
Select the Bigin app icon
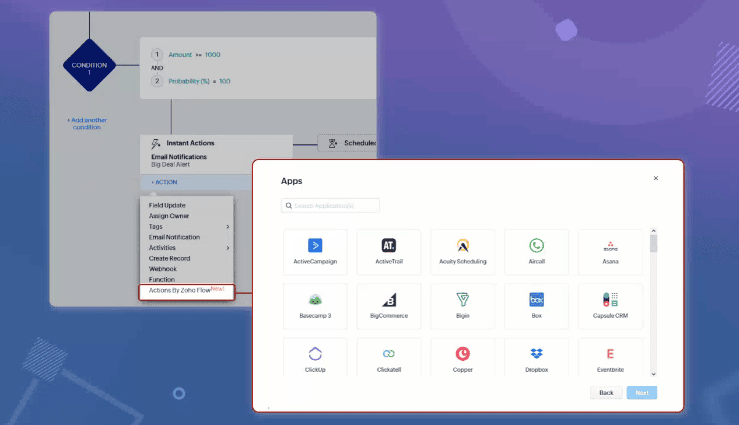pyautogui.click(x=463, y=300)
